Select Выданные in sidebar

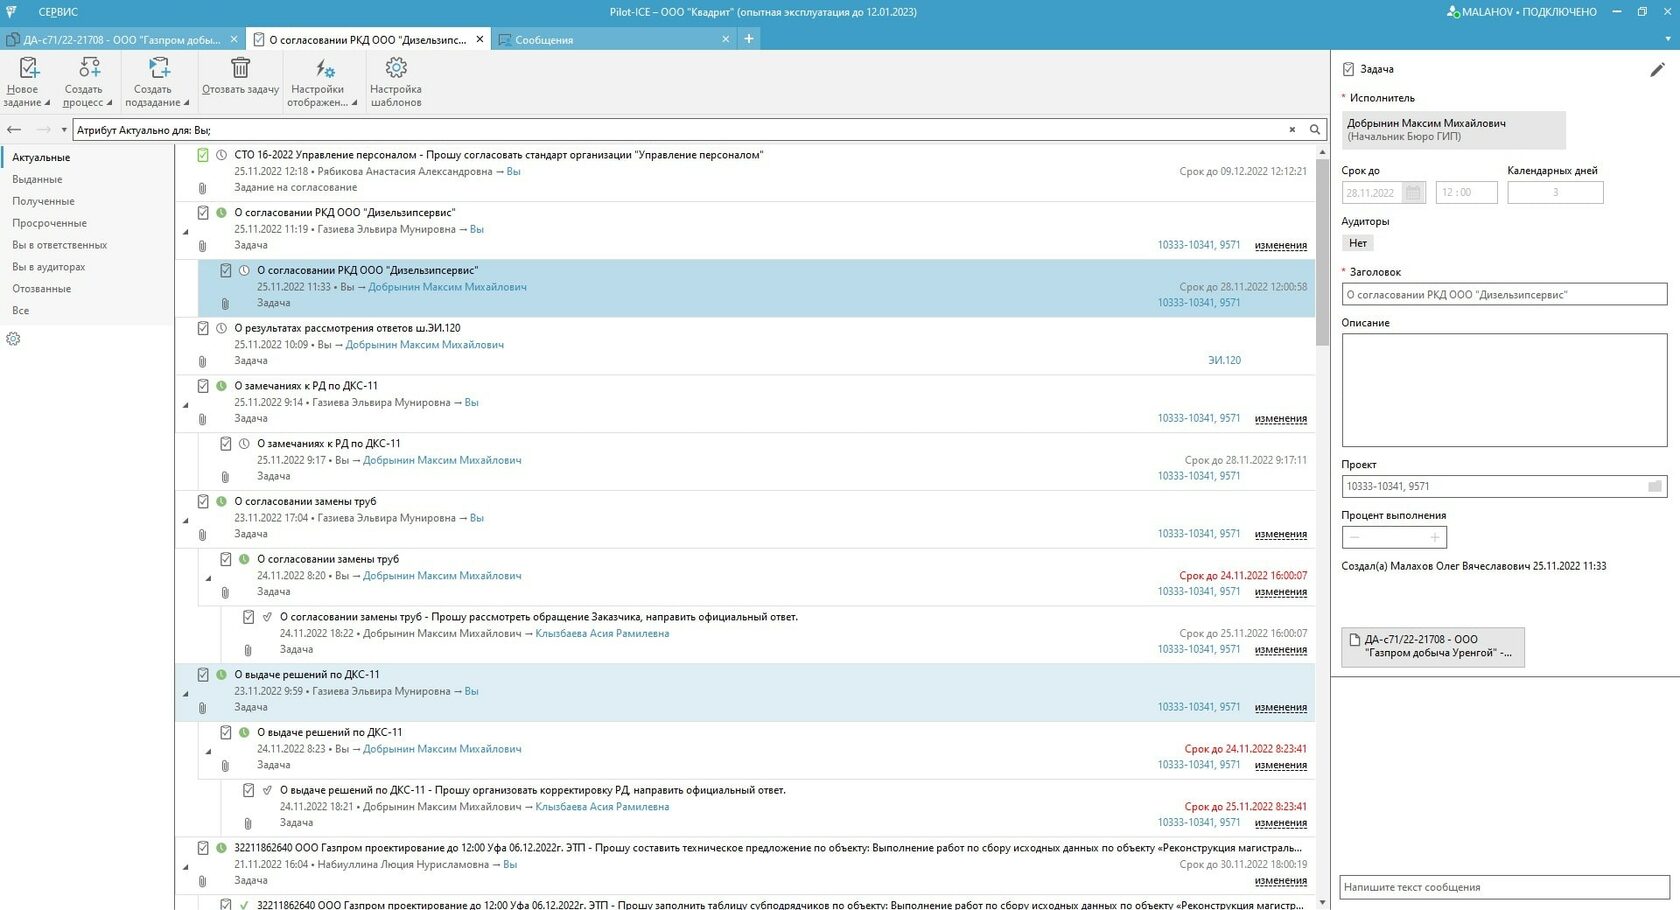click(37, 180)
